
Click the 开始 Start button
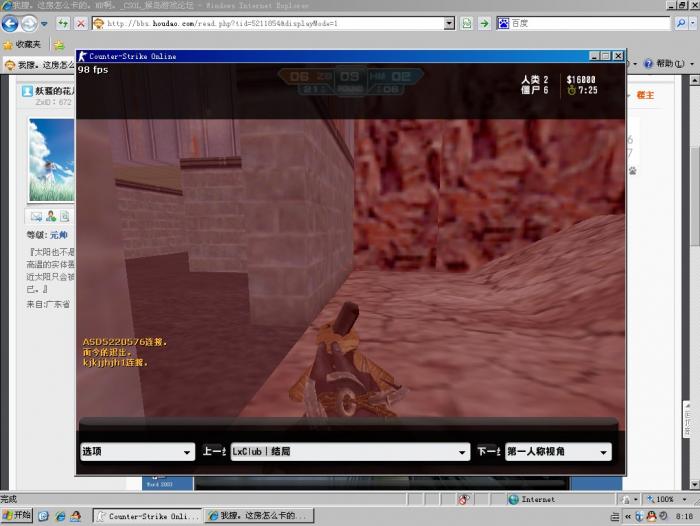click(17, 516)
